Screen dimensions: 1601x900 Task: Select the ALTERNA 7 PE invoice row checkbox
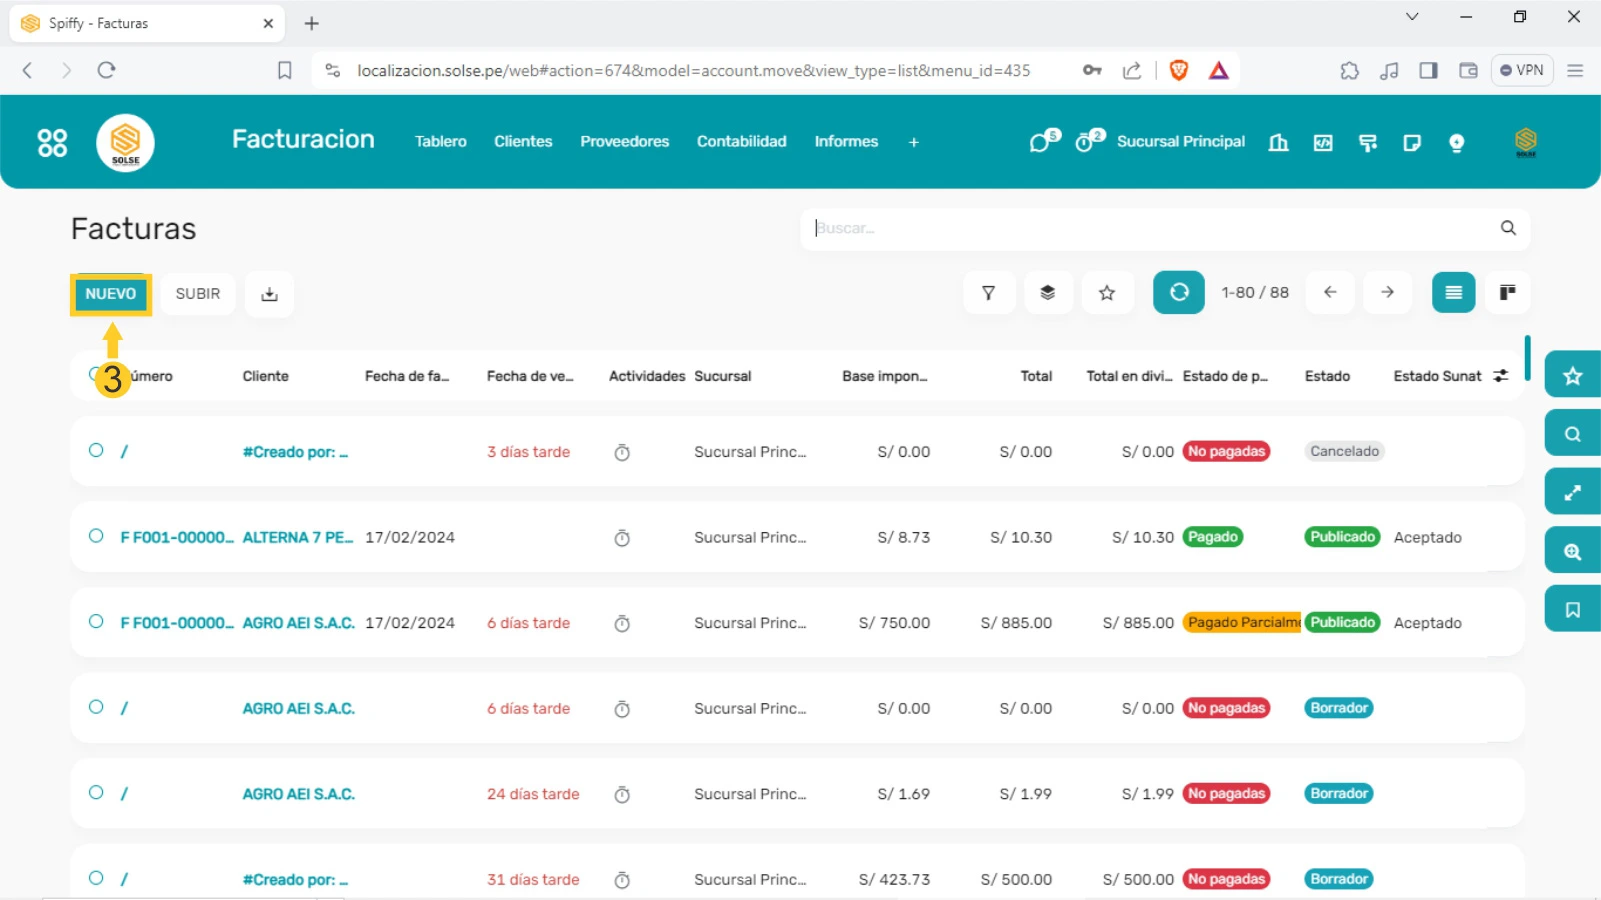pos(96,536)
